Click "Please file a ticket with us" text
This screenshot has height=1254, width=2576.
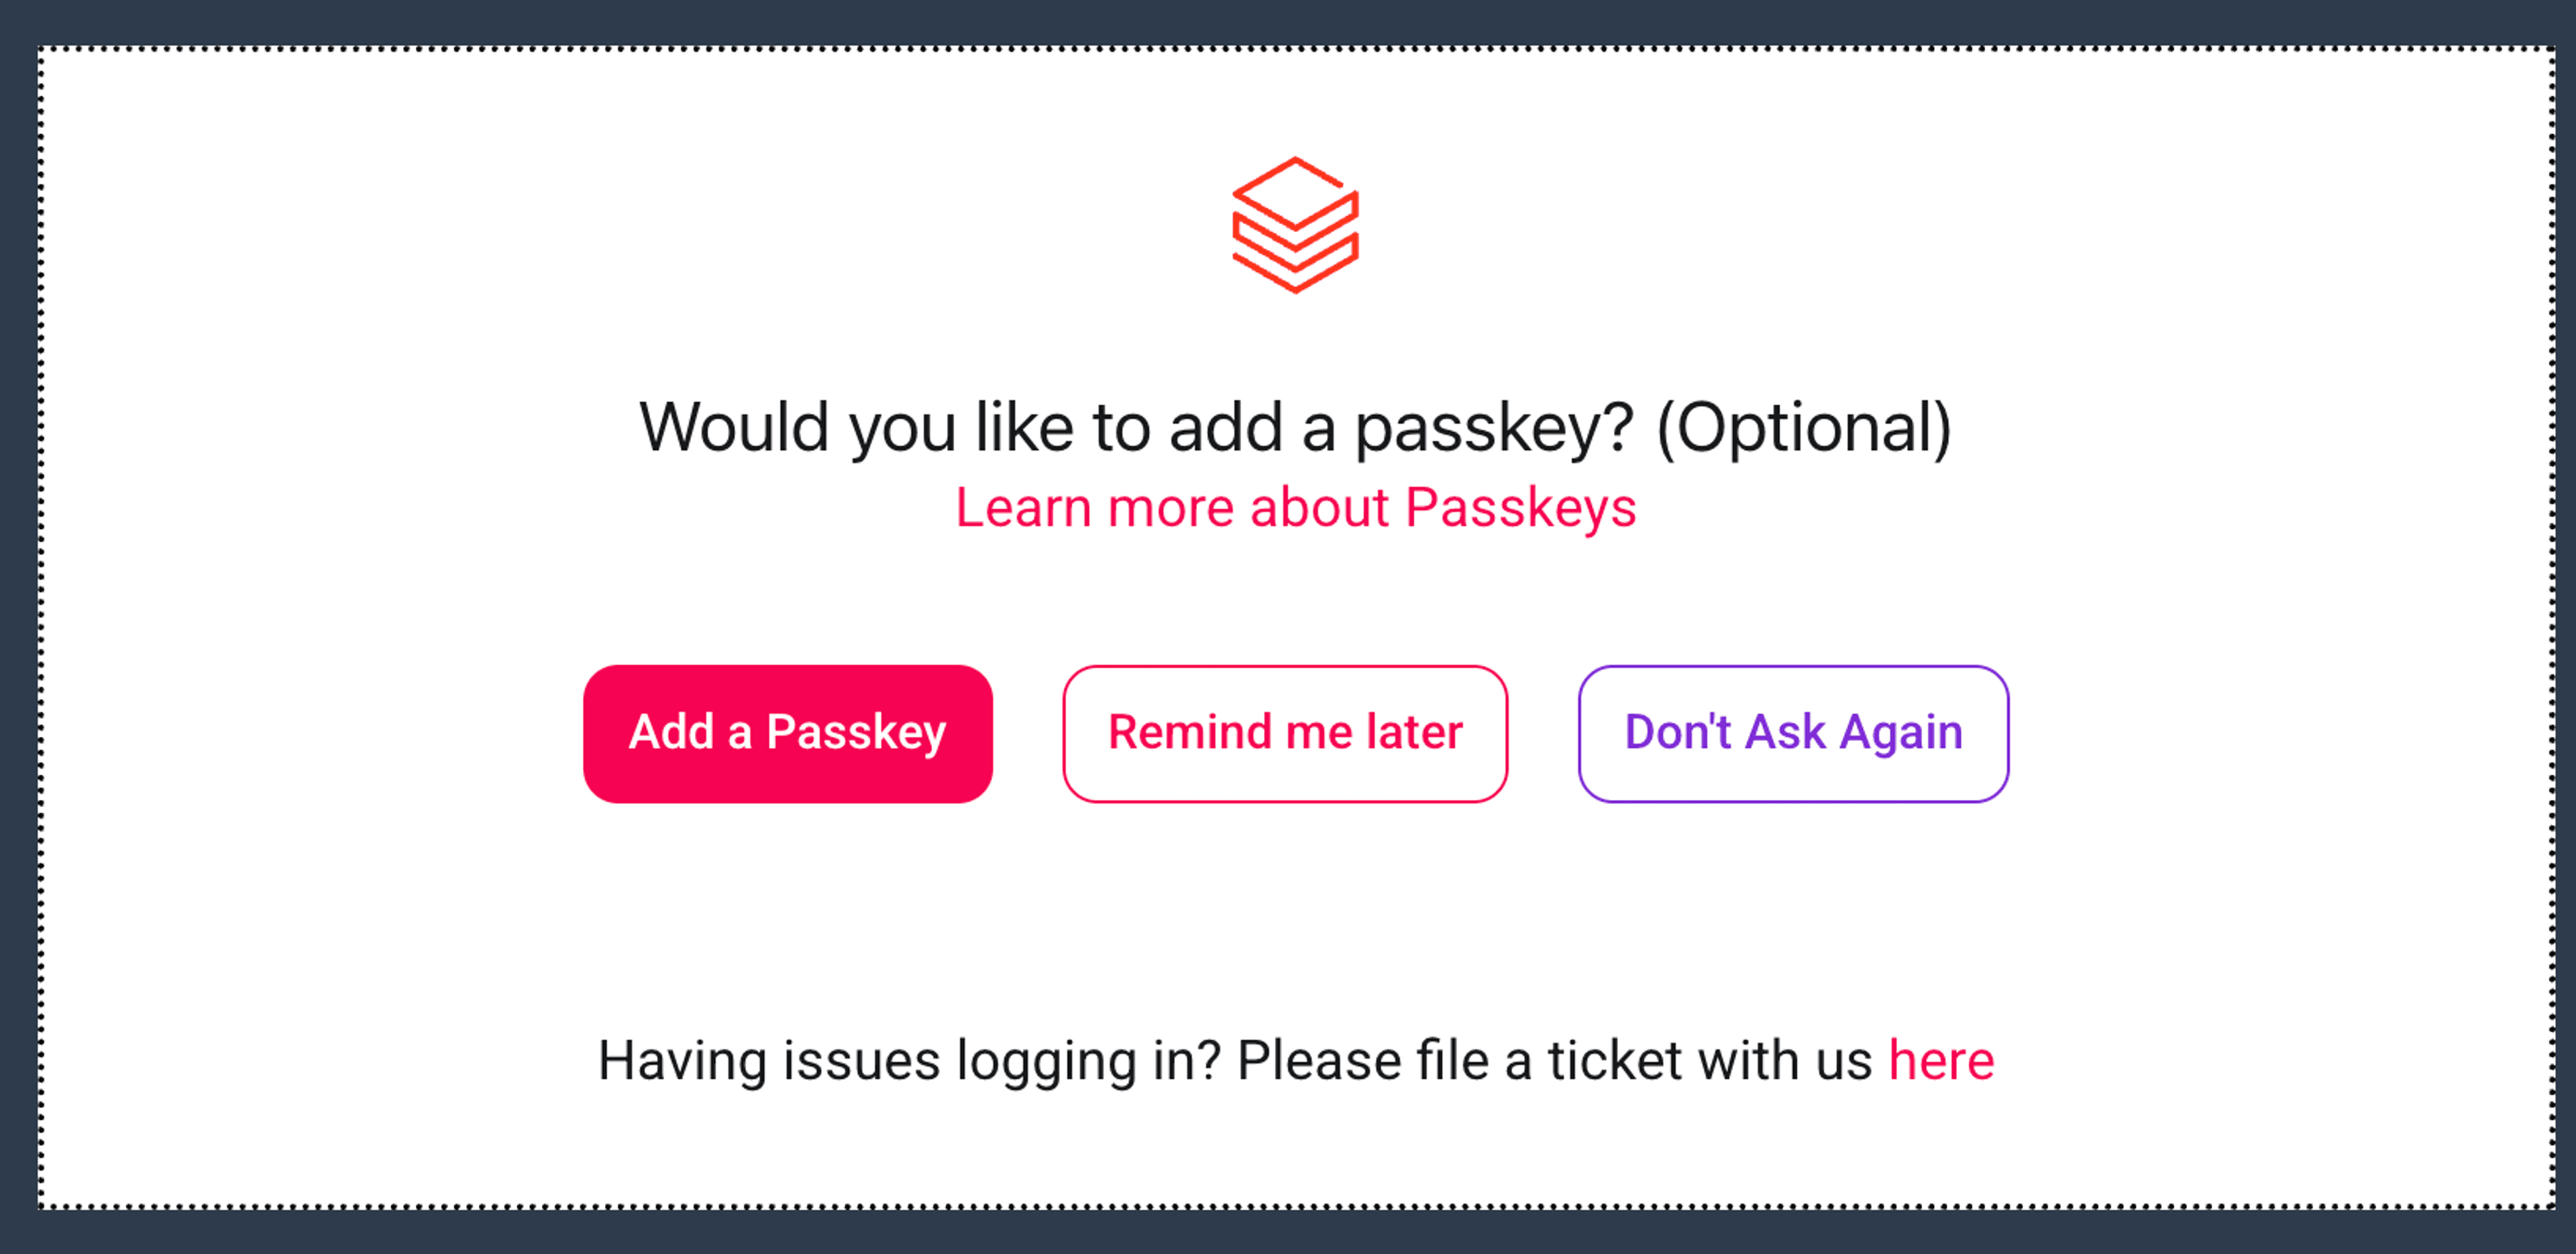coord(1554,1060)
